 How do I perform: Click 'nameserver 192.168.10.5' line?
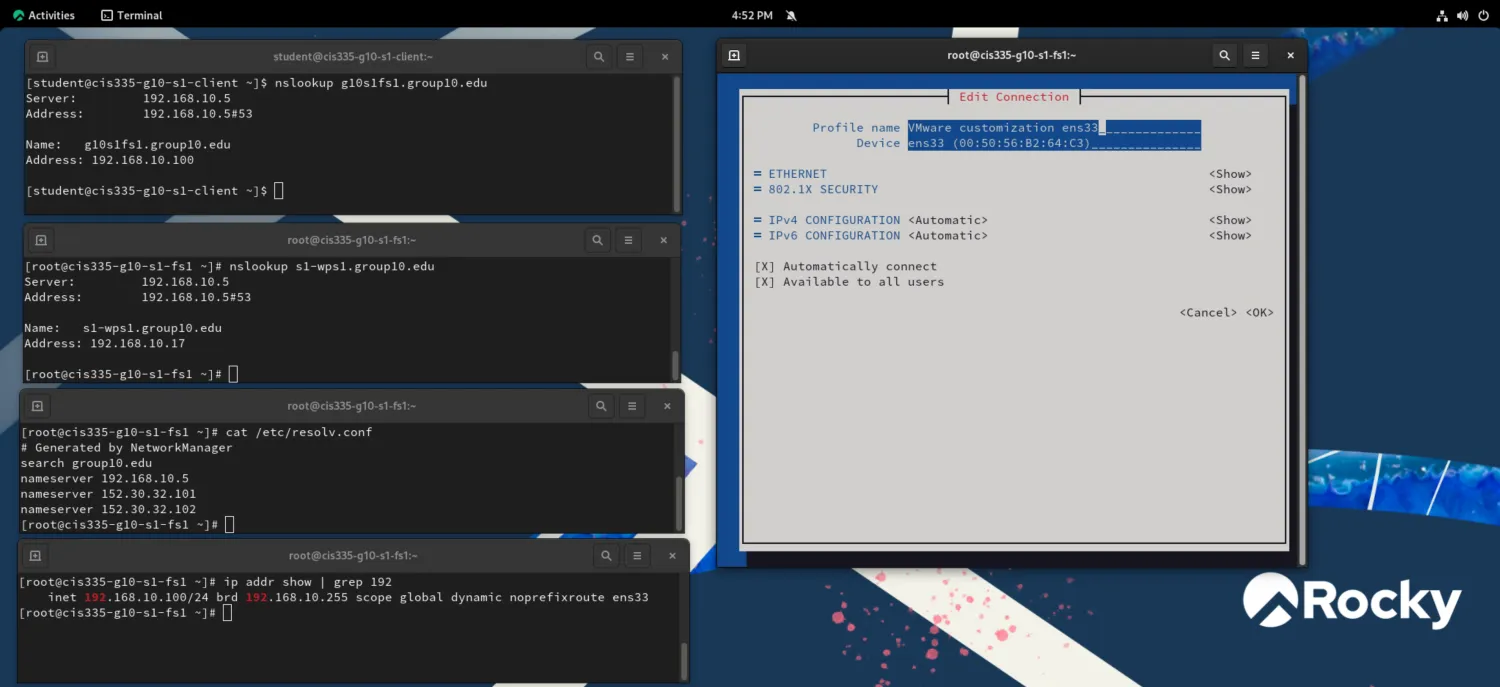pos(104,479)
